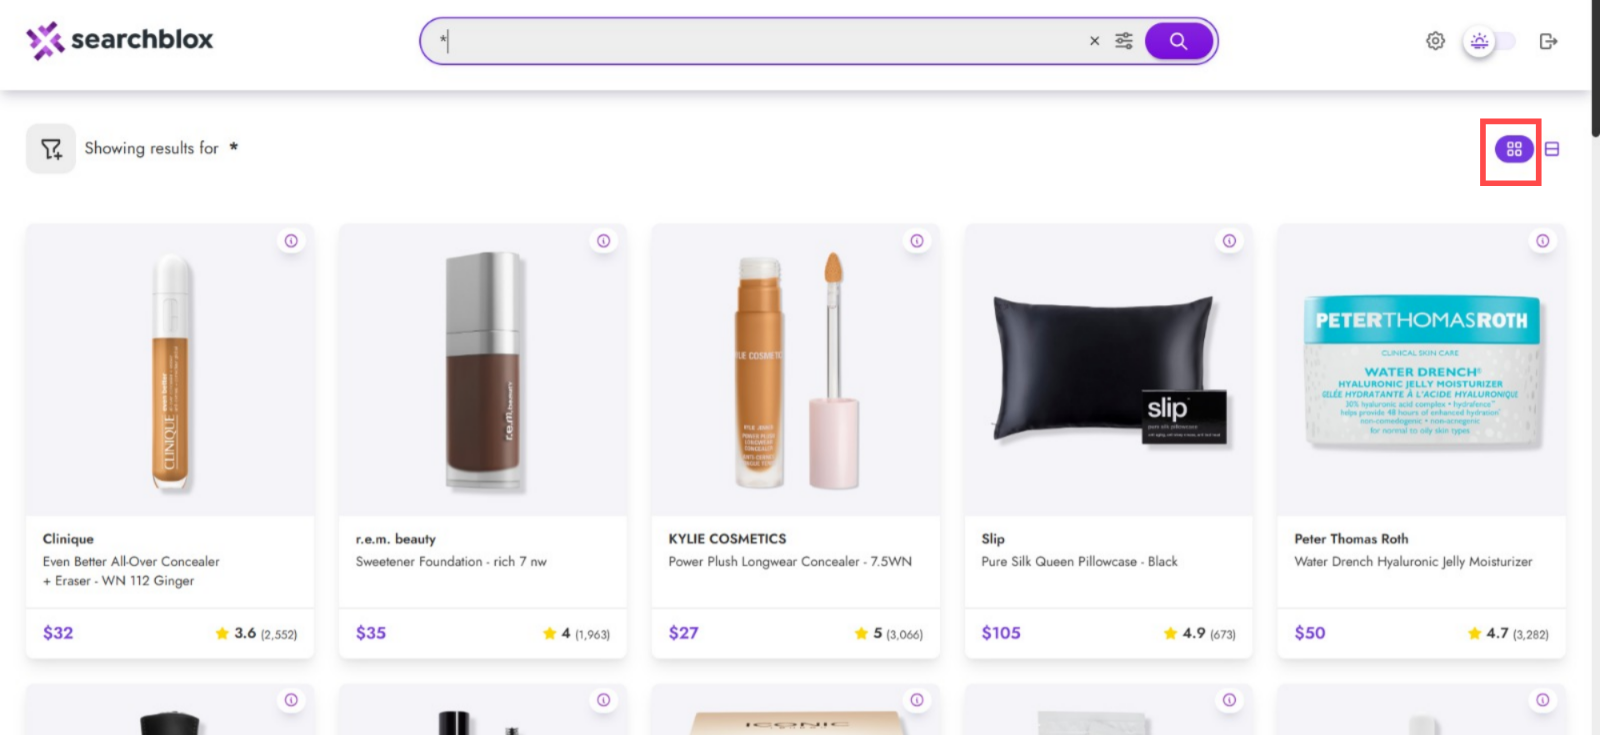Open info icon on Peter Thomas Roth card
Image resolution: width=1600 pixels, height=735 pixels.
click(1543, 241)
